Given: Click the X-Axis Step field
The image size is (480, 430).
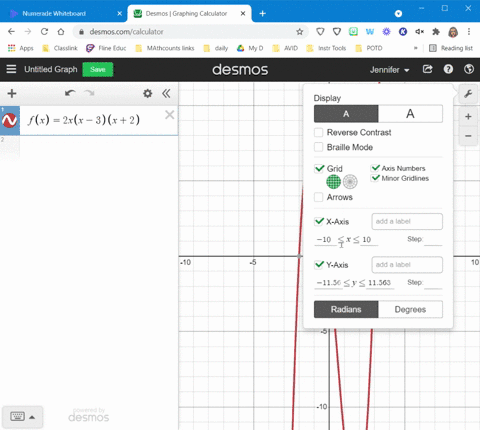Looking at the screenshot, I should 433,240.
